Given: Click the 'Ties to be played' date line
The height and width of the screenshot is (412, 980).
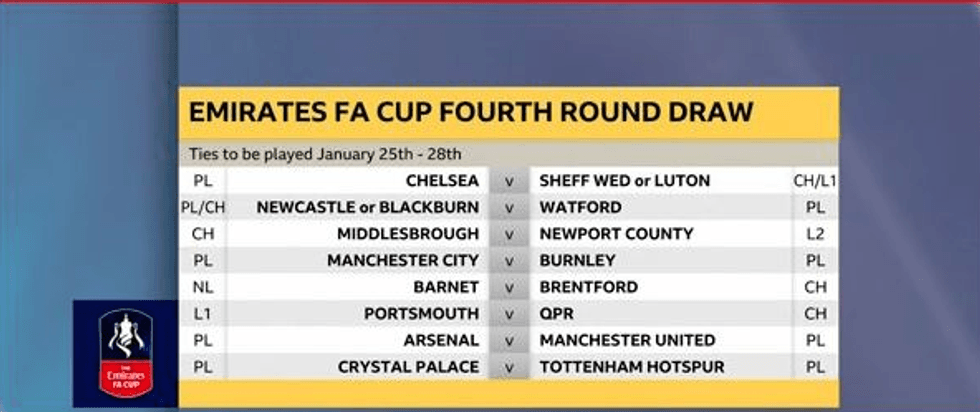Looking at the screenshot, I should (325, 154).
